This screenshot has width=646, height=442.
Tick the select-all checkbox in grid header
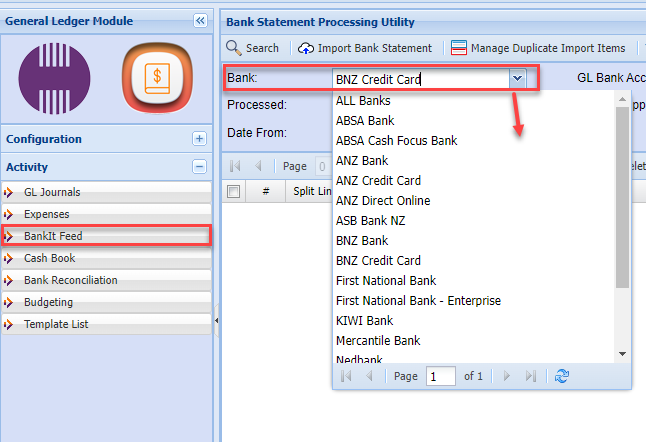click(234, 191)
